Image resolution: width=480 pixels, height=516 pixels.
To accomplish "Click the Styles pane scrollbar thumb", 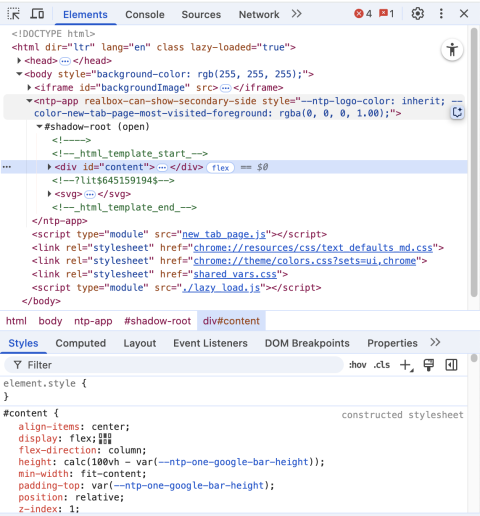I will click(474, 358).
